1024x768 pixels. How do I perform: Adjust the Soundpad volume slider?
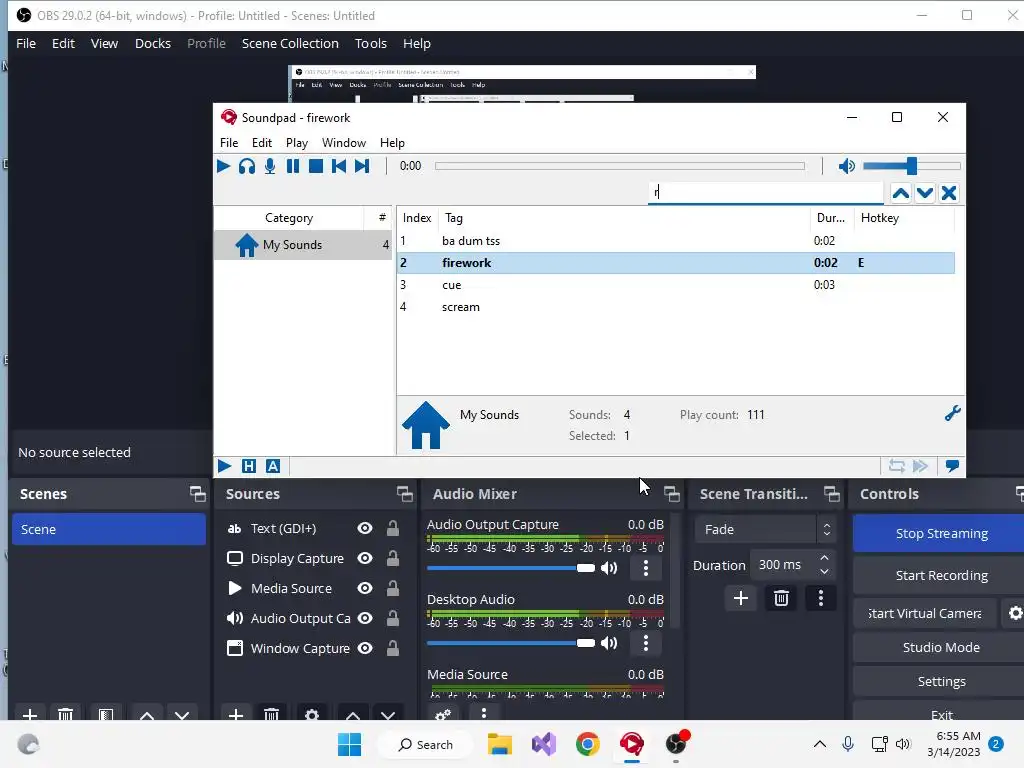click(912, 166)
